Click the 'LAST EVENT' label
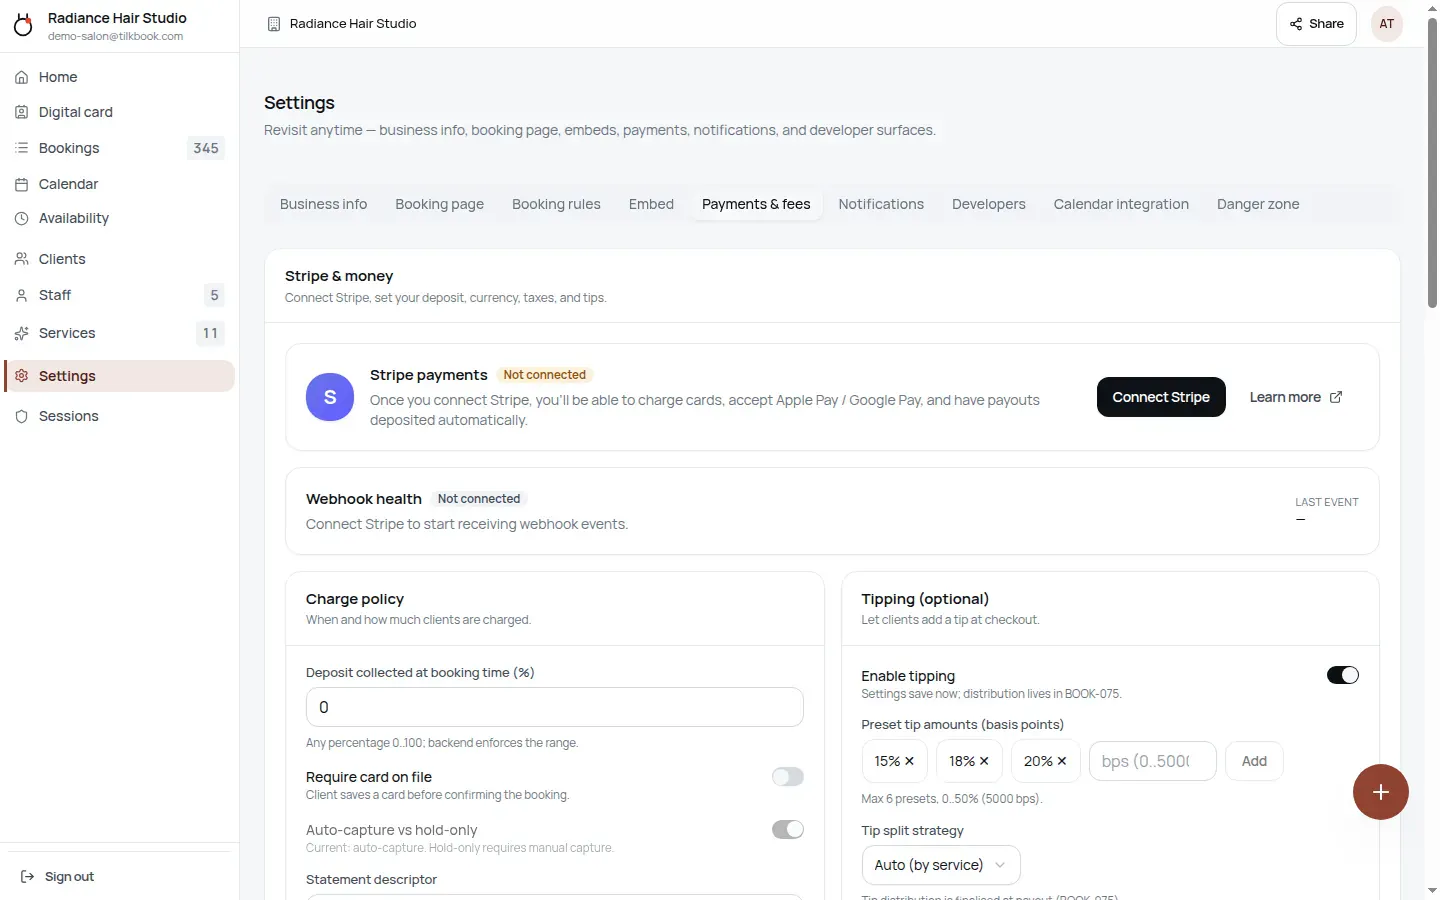The height and width of the screenshot is (900, 1440). tap(1327, 502)
